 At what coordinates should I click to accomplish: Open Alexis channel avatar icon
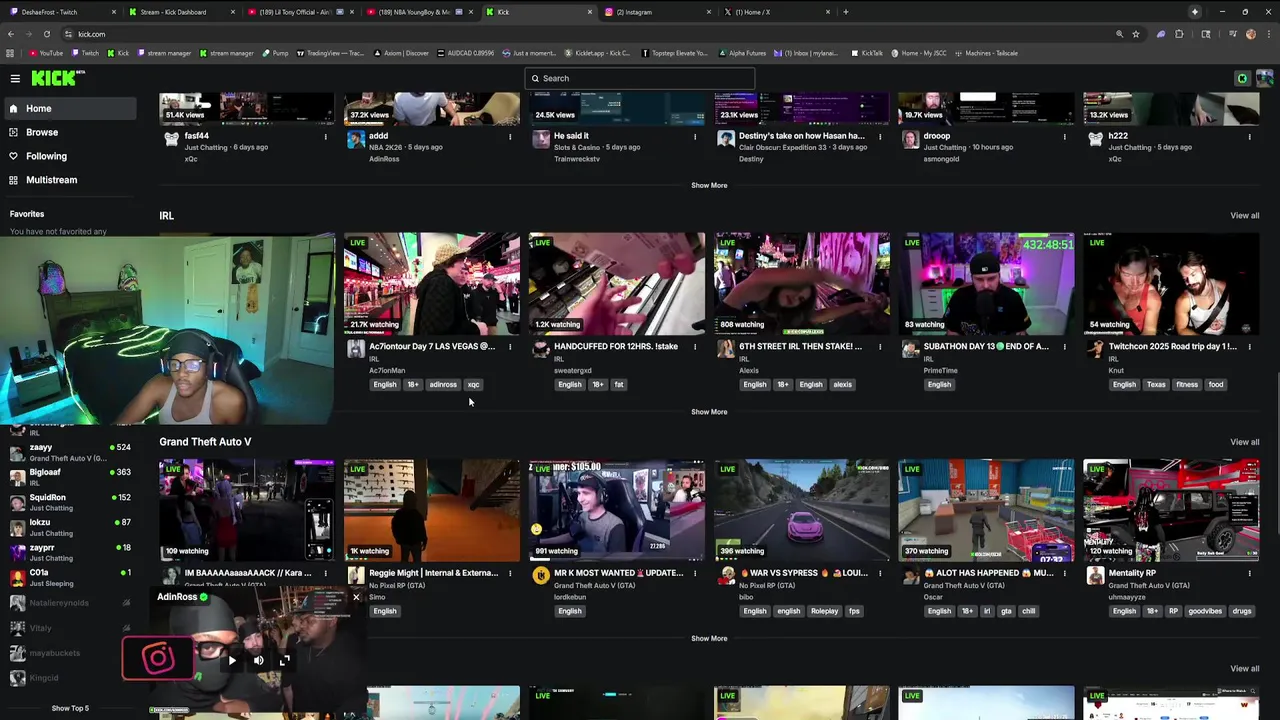coord(726,349)
